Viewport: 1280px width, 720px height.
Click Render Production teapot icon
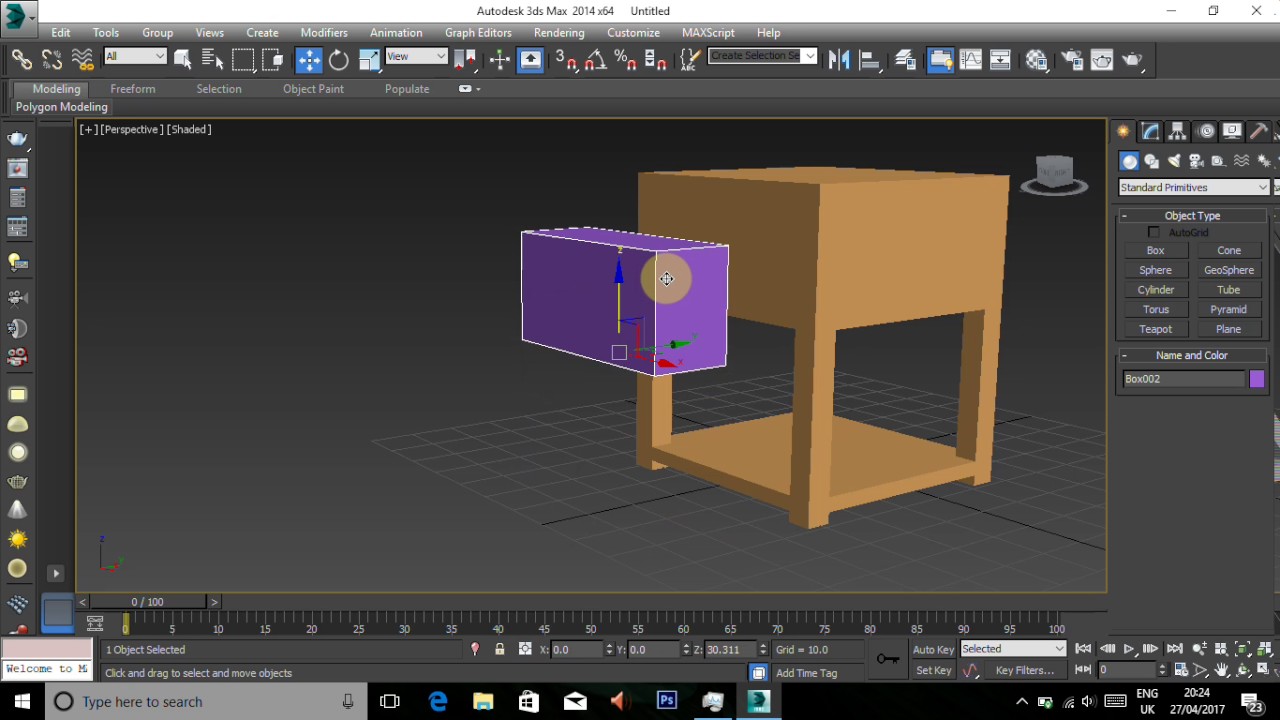pyautogui.click(x=1132, y=60)
